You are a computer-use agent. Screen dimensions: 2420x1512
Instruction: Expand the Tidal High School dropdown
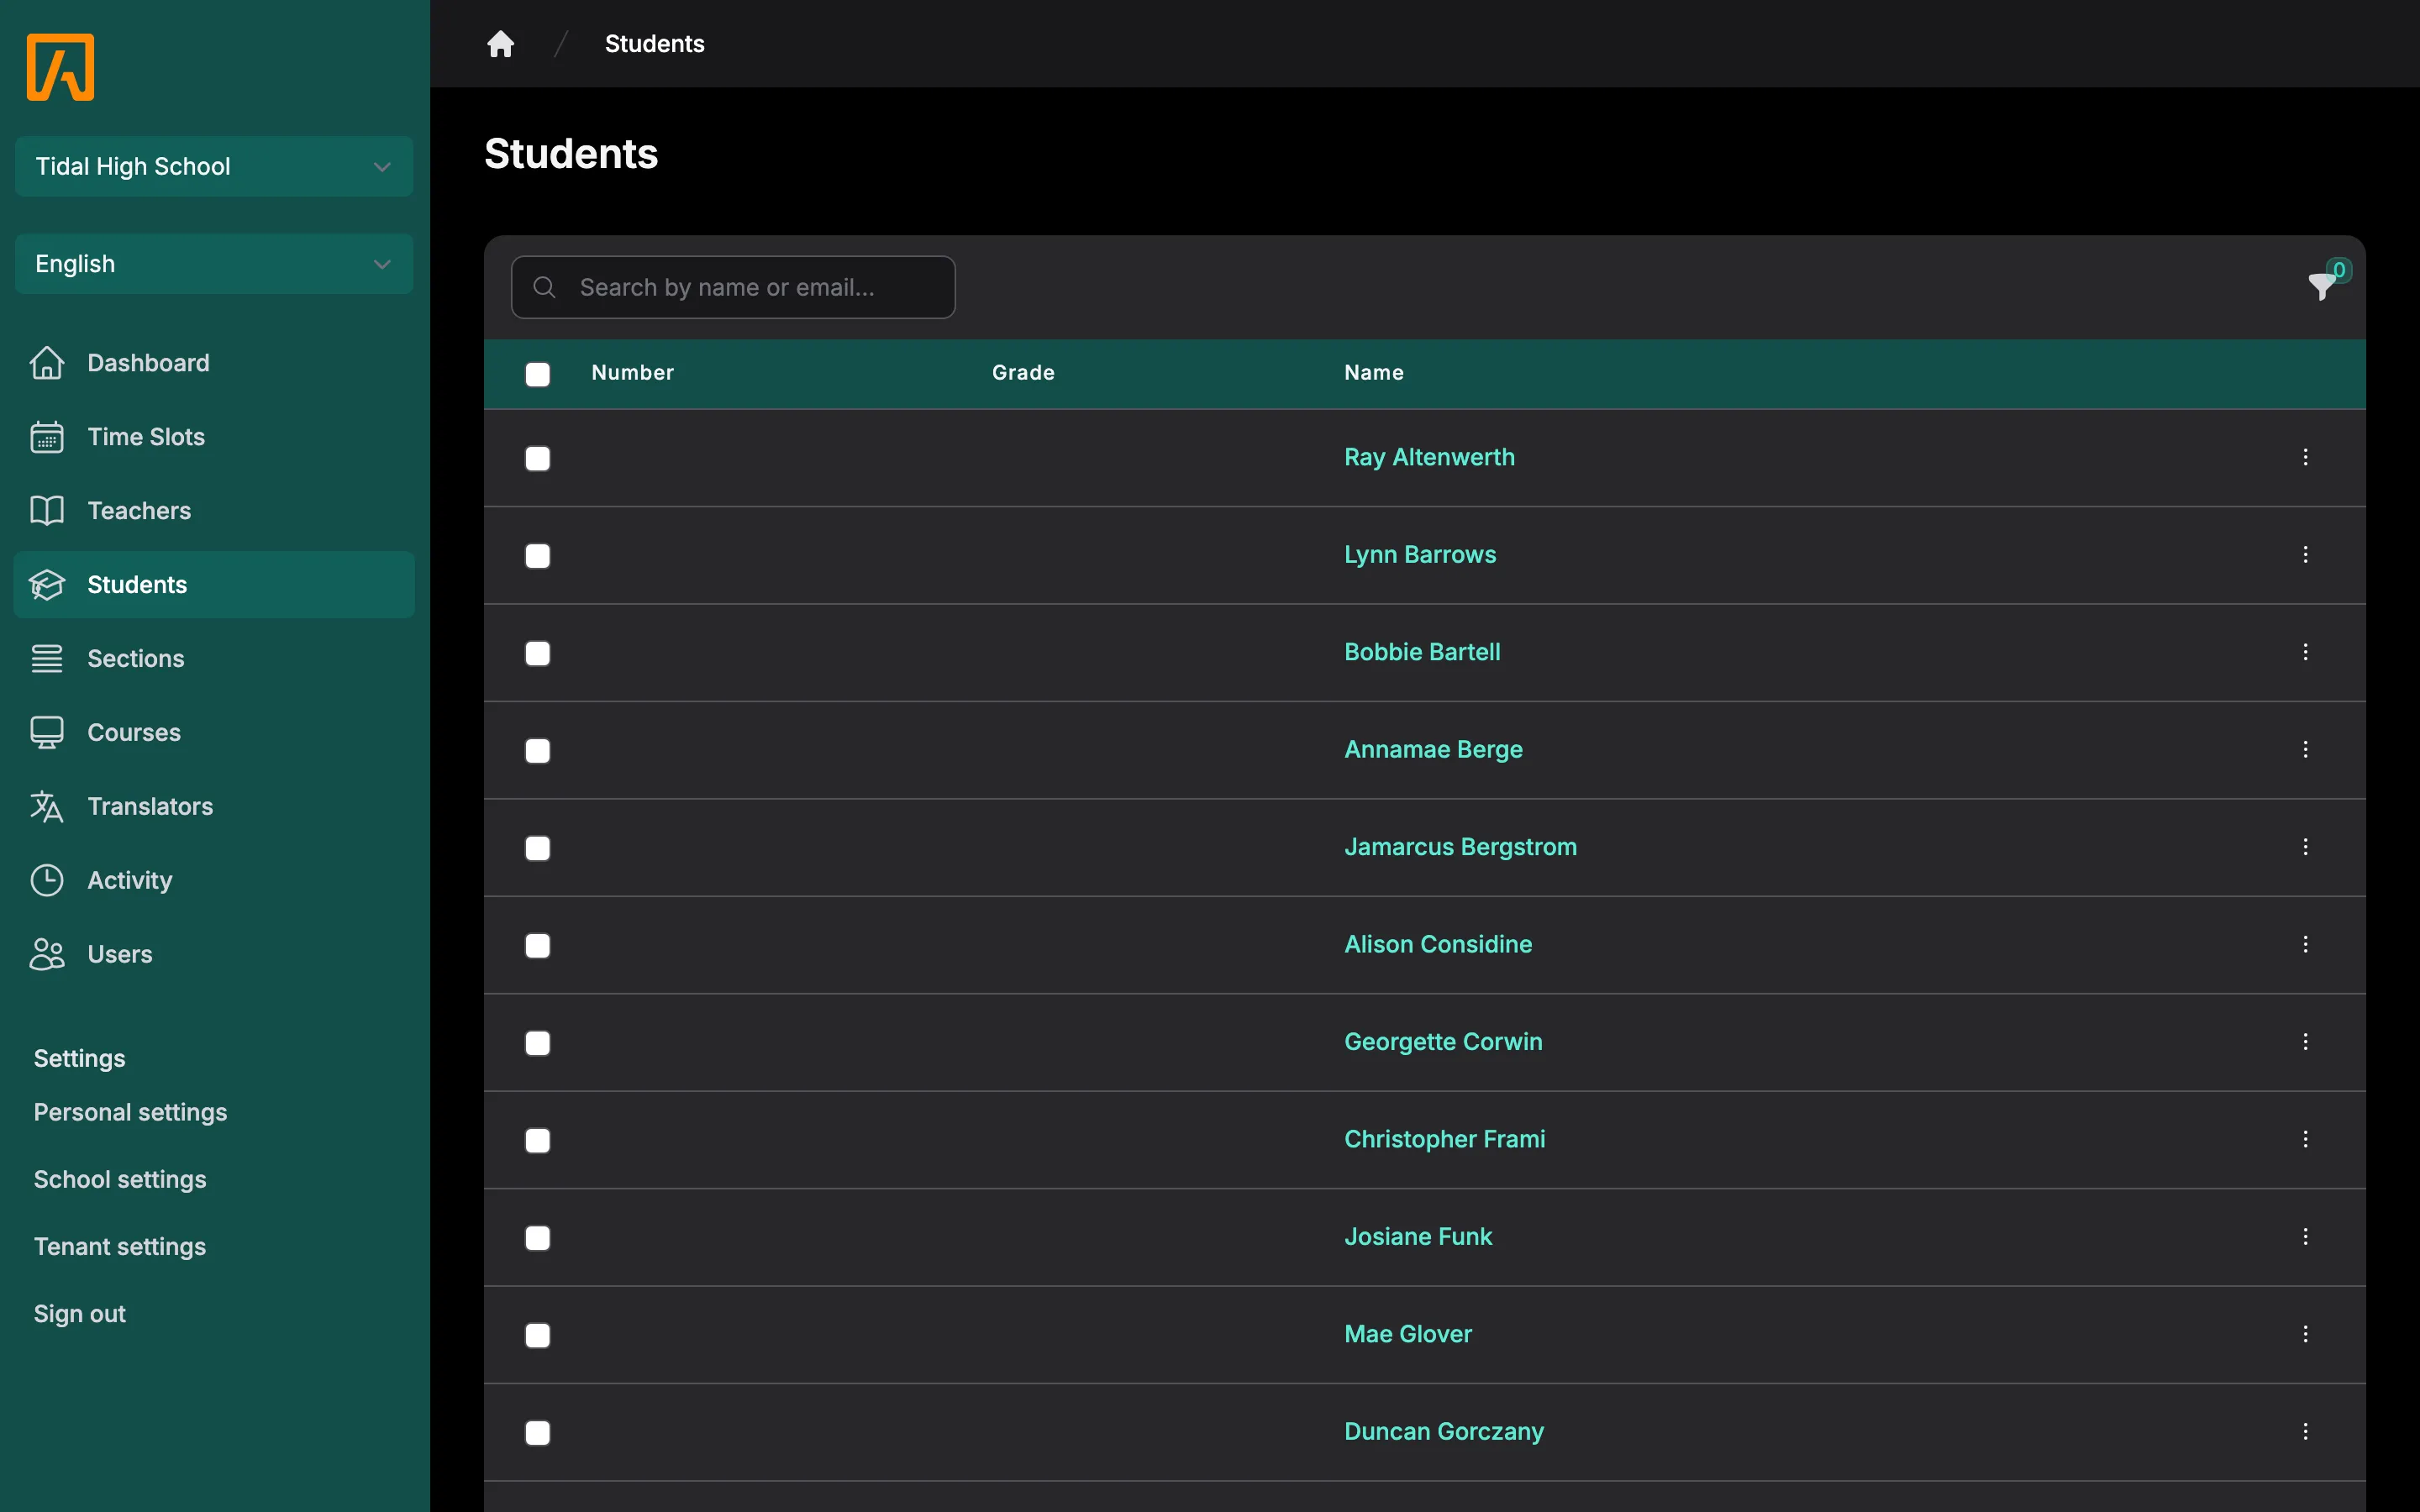point(214,166)
